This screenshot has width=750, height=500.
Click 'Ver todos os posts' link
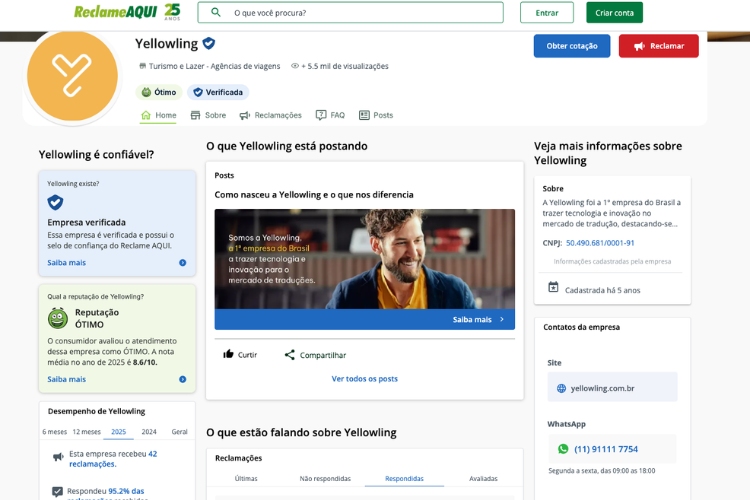click(364, 378)
